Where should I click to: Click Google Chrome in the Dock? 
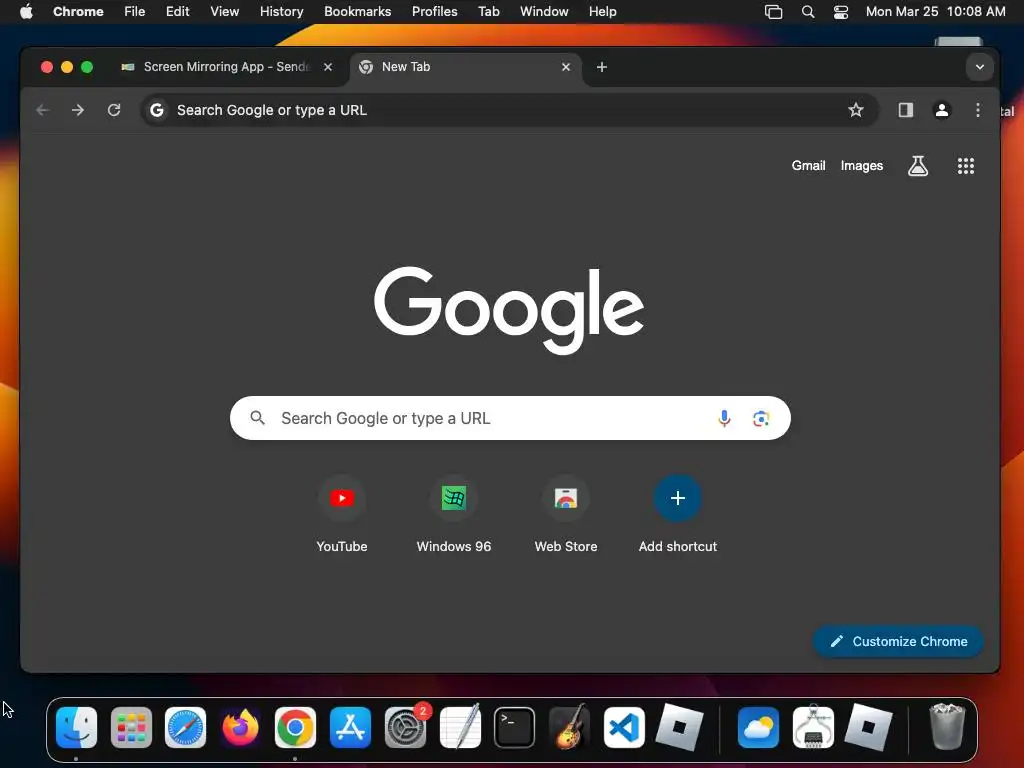[295, 728]
